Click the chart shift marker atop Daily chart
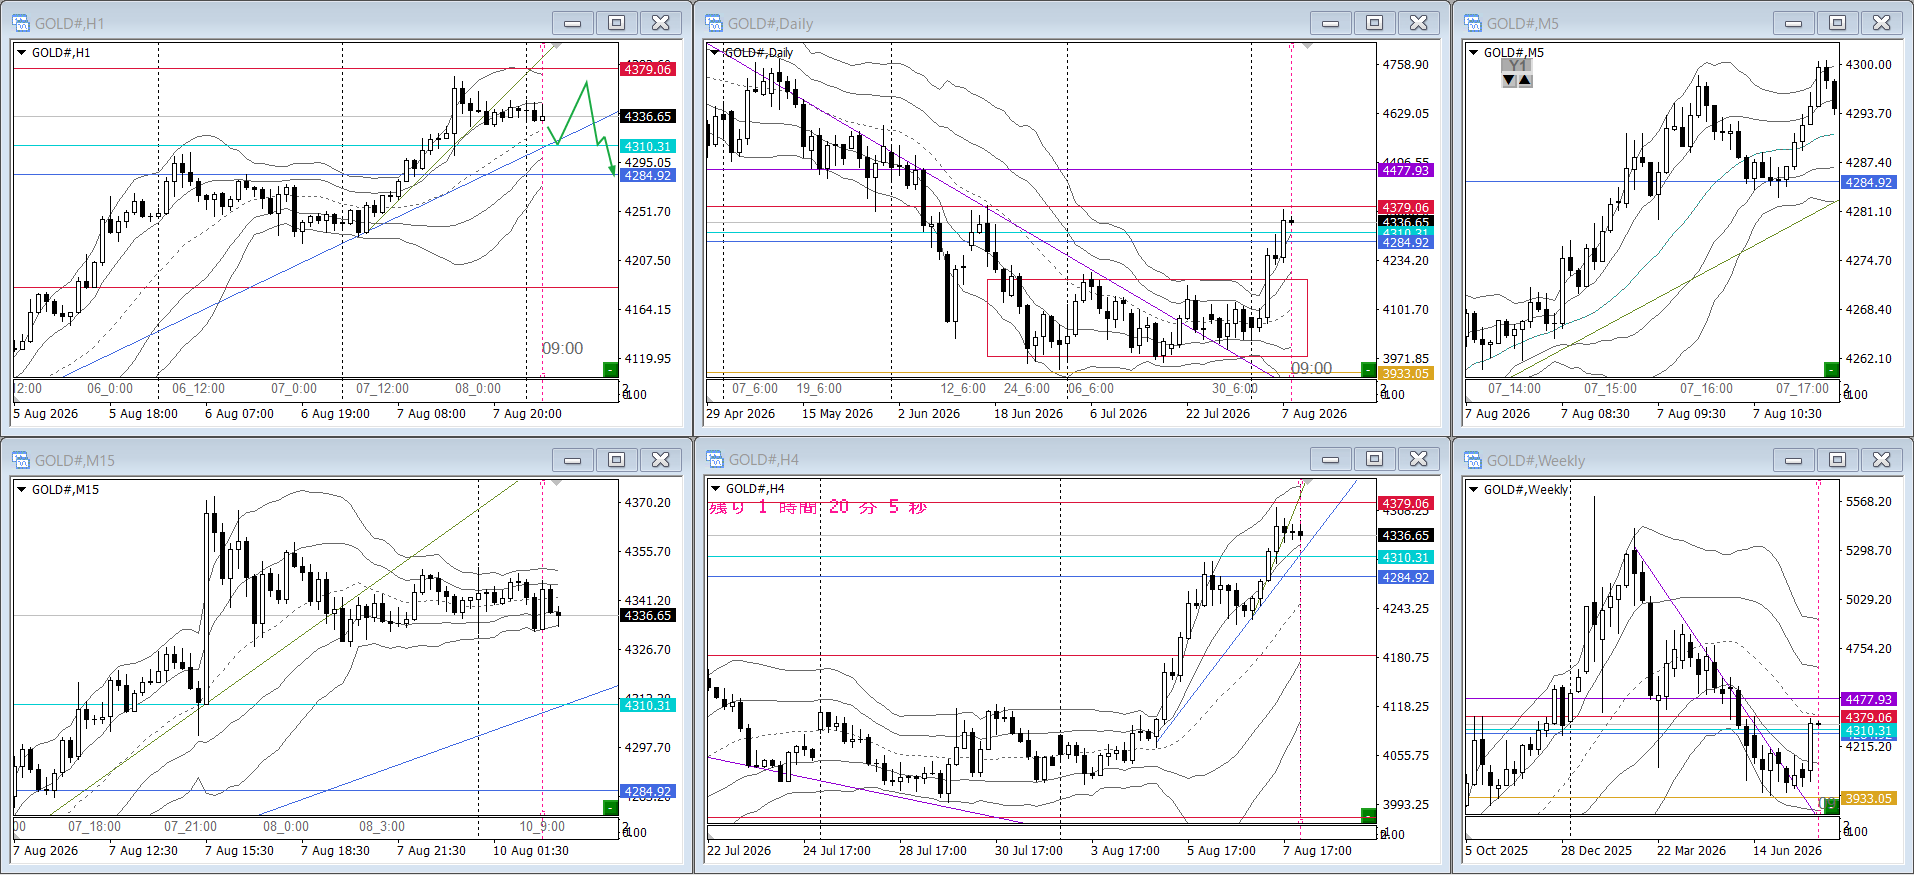Image resolution: width=1914 pixels, height=876 pixels. point(1305,46)
